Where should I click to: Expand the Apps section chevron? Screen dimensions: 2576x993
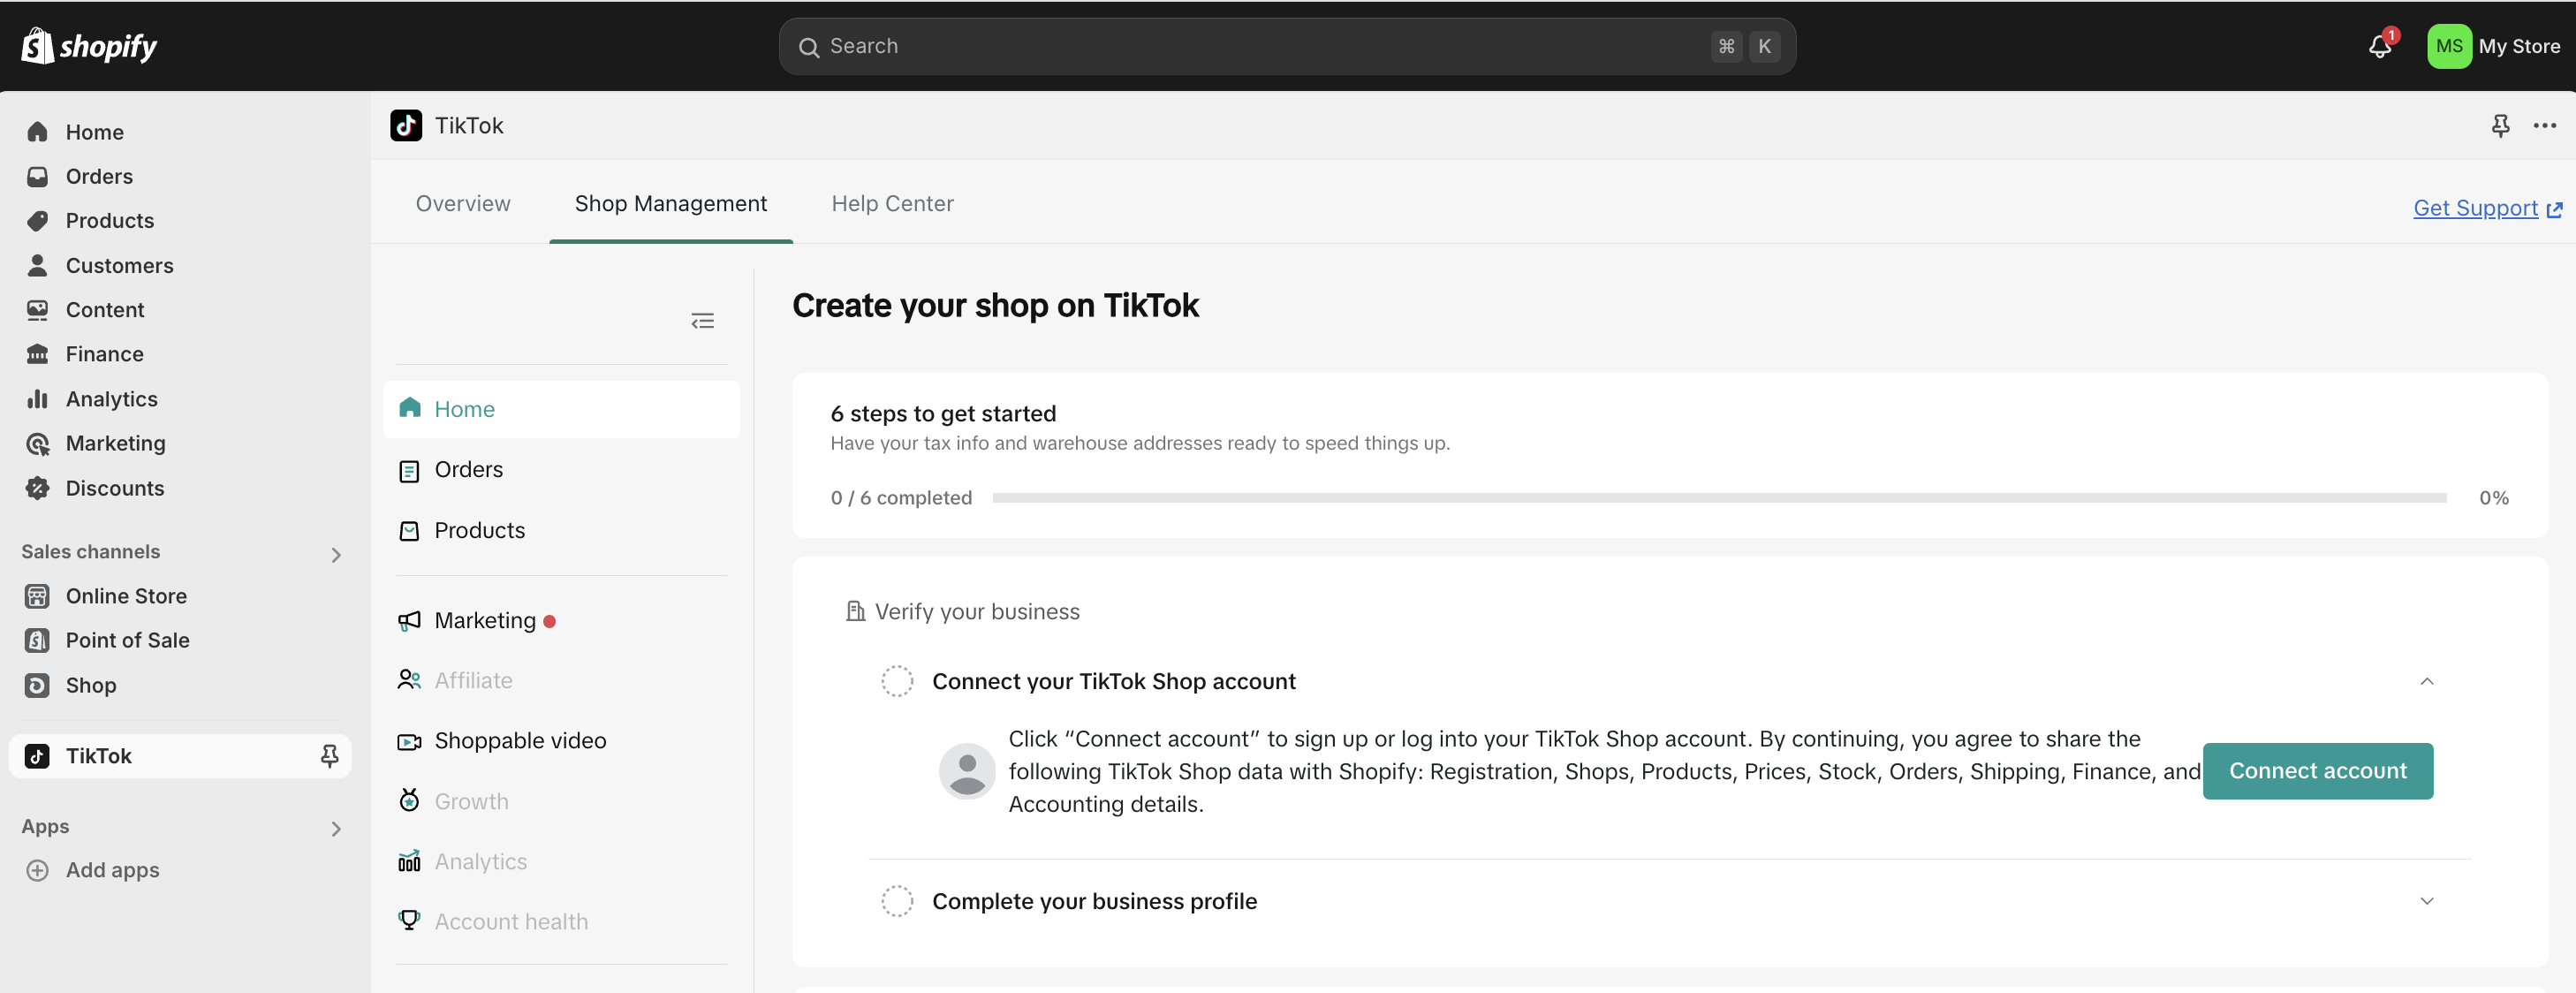336,828
